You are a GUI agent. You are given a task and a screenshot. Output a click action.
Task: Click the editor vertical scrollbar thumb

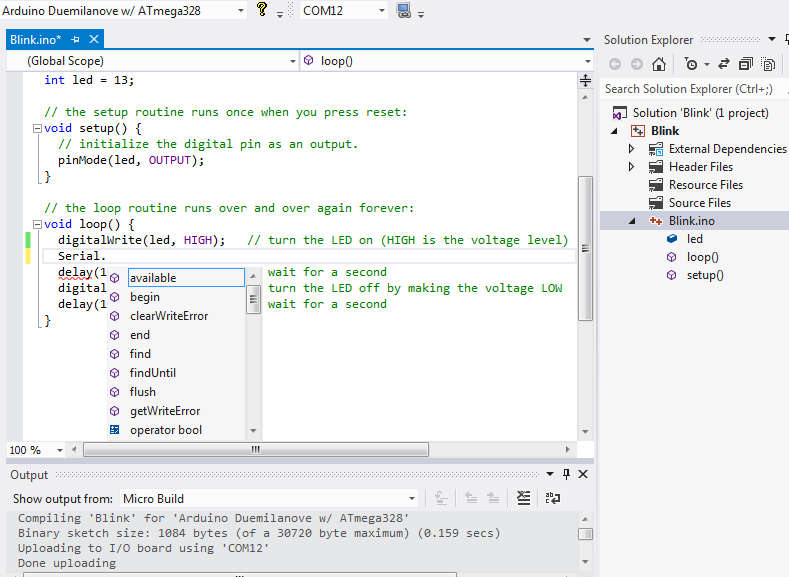pyautogui.click(x=585, y=248)
